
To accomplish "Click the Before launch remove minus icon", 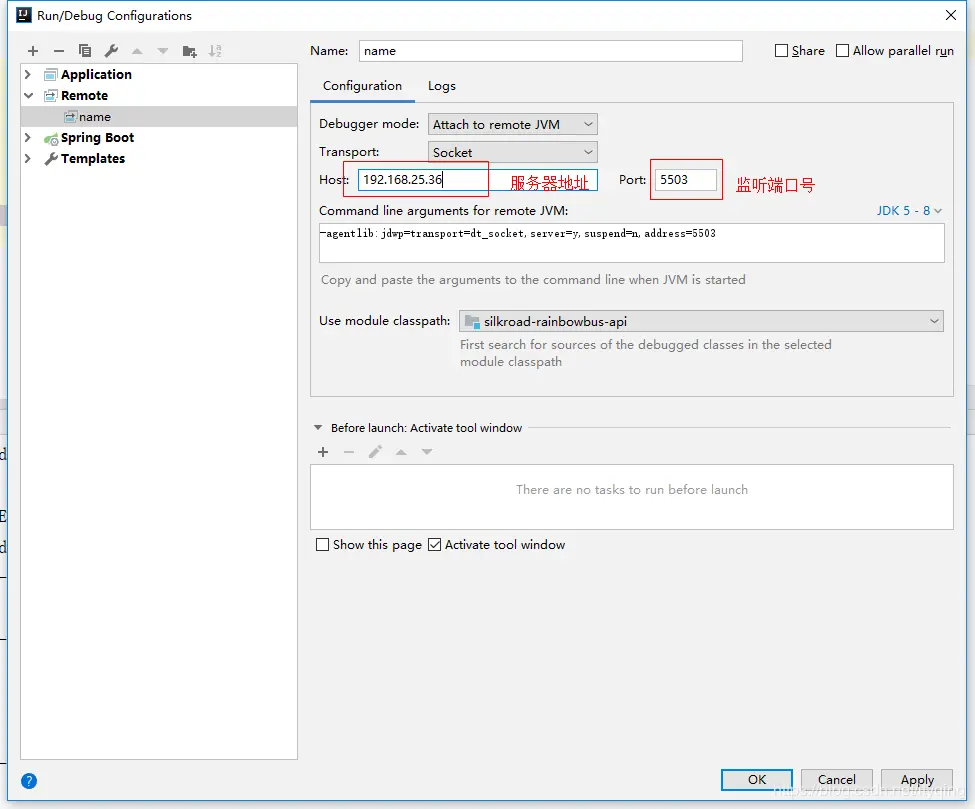I will click(349, 452).
